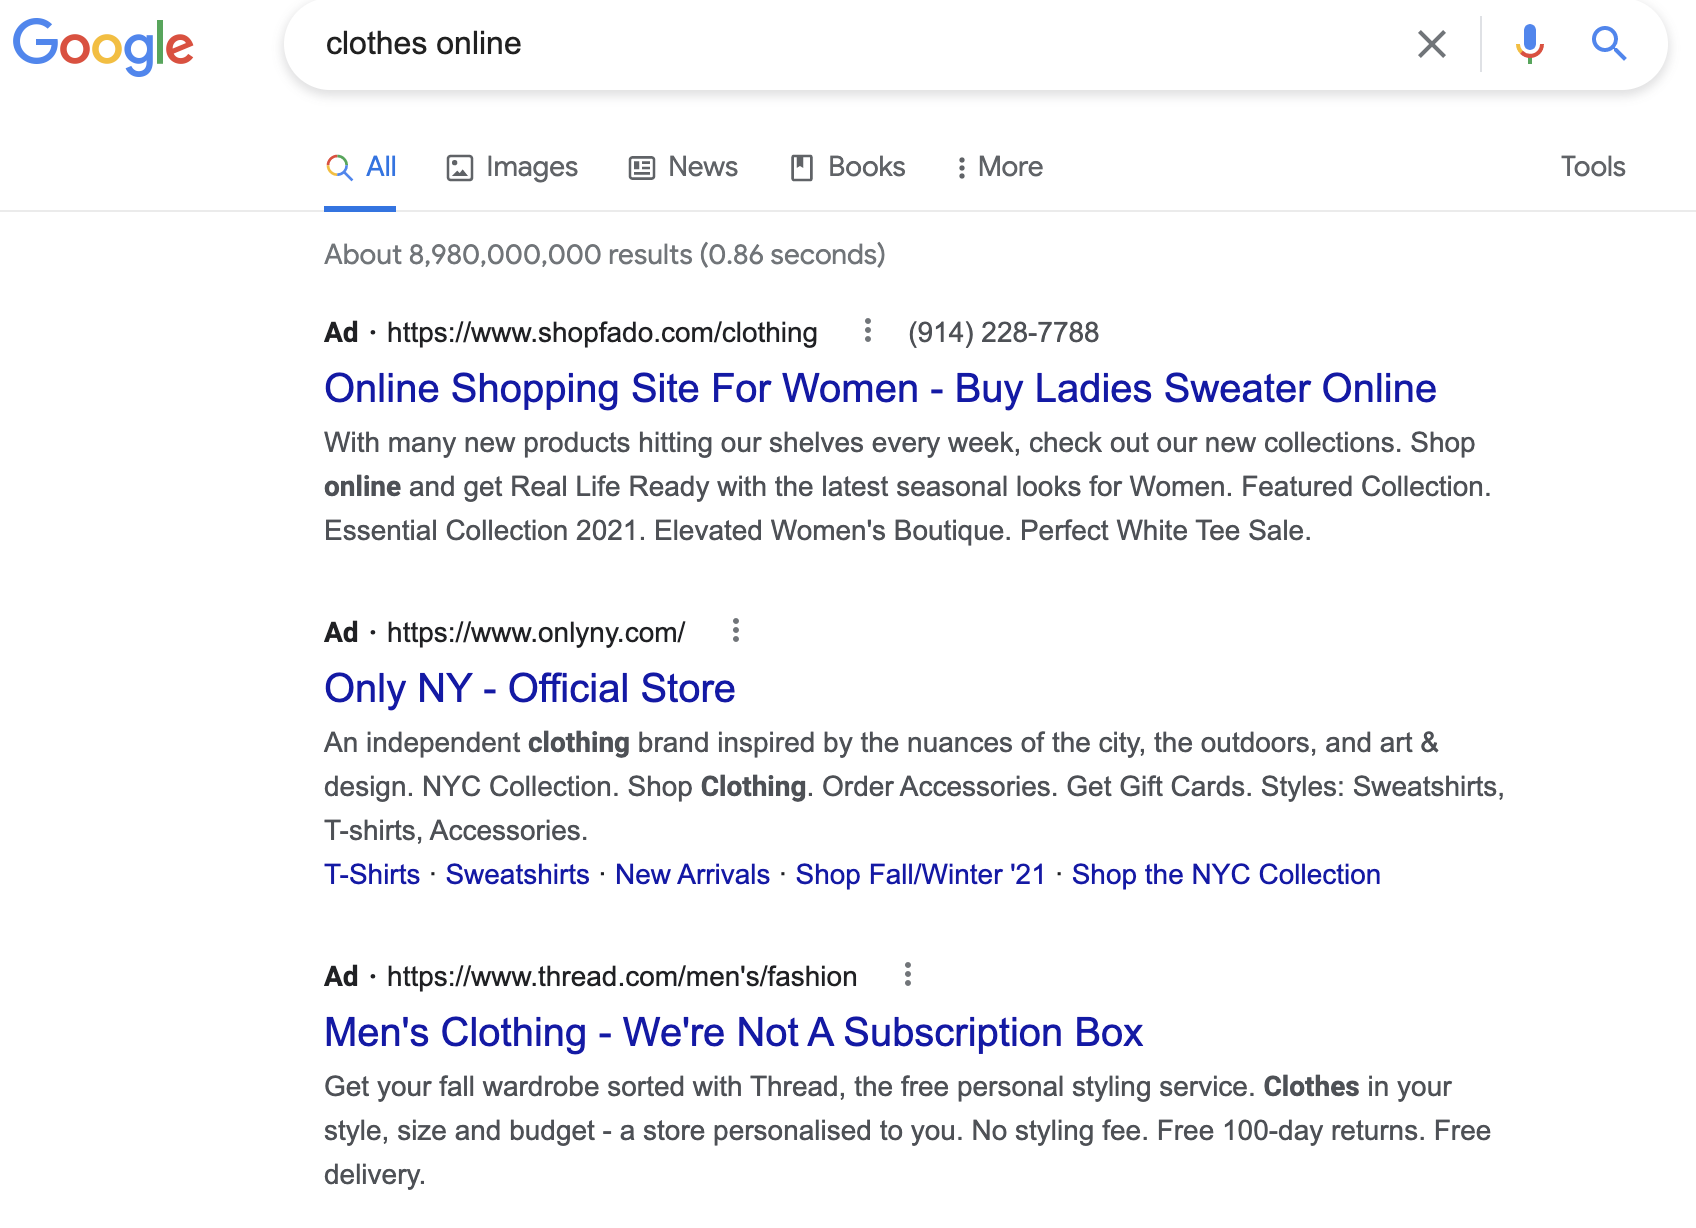
Task: Click the Google logo
Action: coord(103,46)
